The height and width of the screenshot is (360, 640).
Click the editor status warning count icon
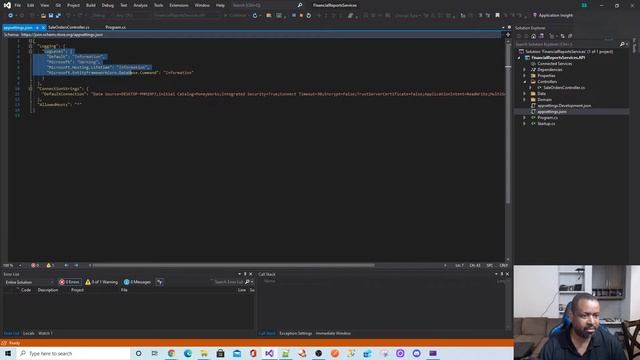tap(49, 265)
